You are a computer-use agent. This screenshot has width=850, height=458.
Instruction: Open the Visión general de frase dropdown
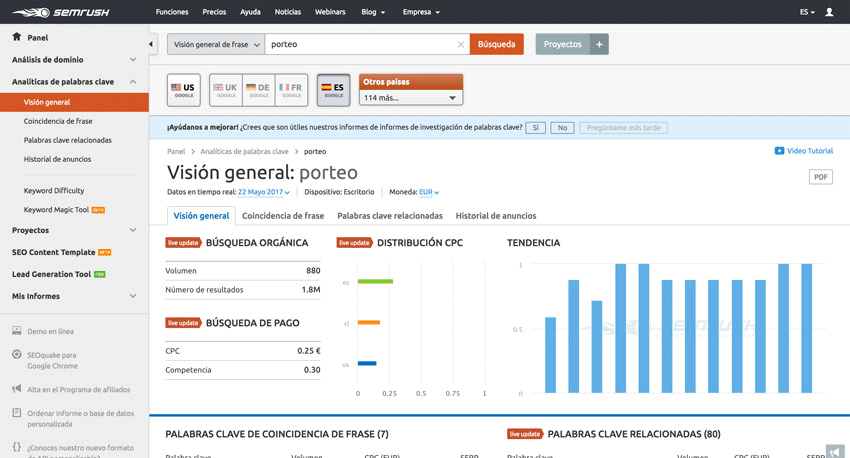click(216, 44)
